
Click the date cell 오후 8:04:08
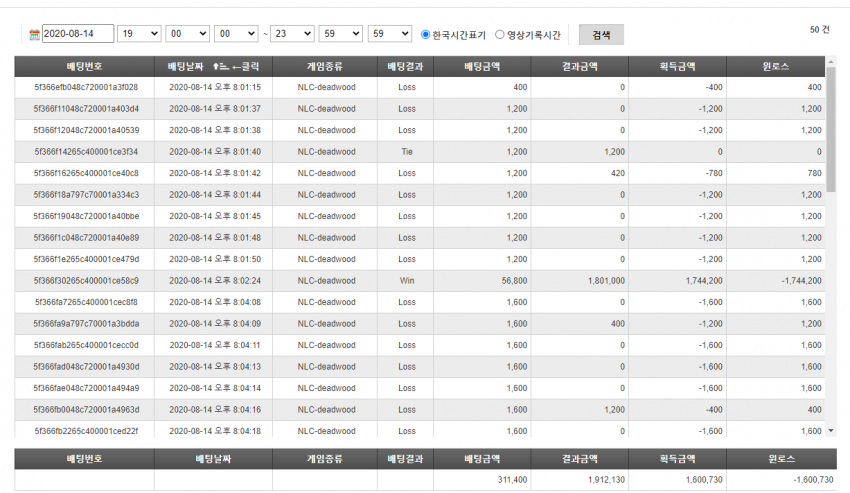(x=215, y=302)
